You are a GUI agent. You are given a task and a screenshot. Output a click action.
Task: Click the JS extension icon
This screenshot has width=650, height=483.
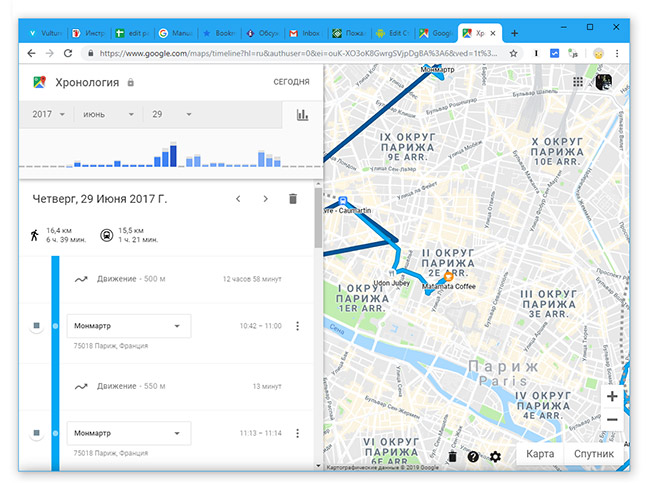coord(573,53)
